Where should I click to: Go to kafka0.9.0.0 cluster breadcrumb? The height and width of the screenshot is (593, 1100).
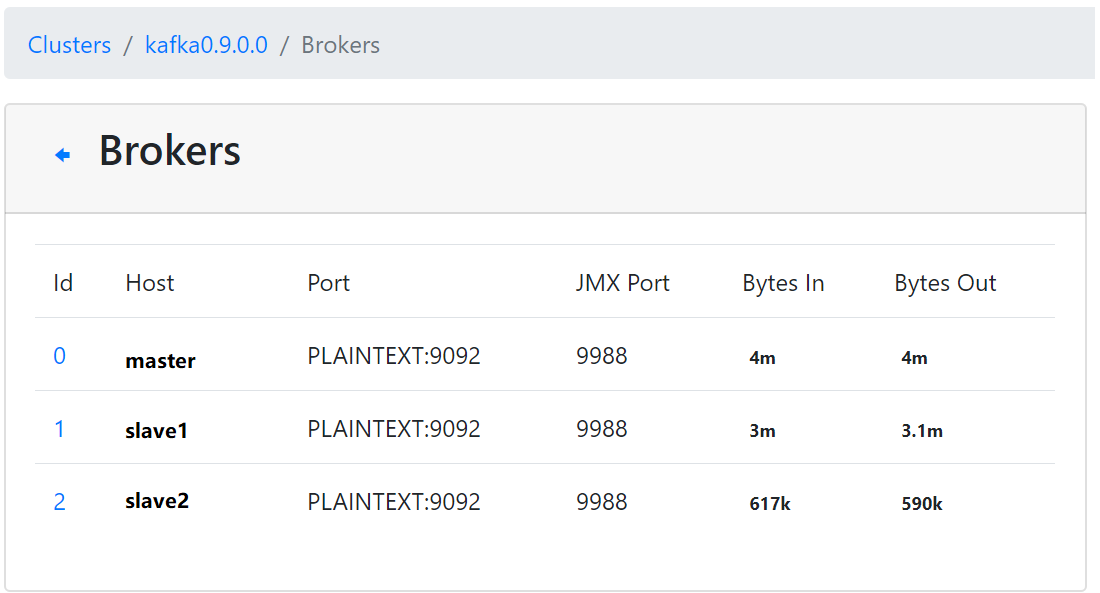(206, 45)
